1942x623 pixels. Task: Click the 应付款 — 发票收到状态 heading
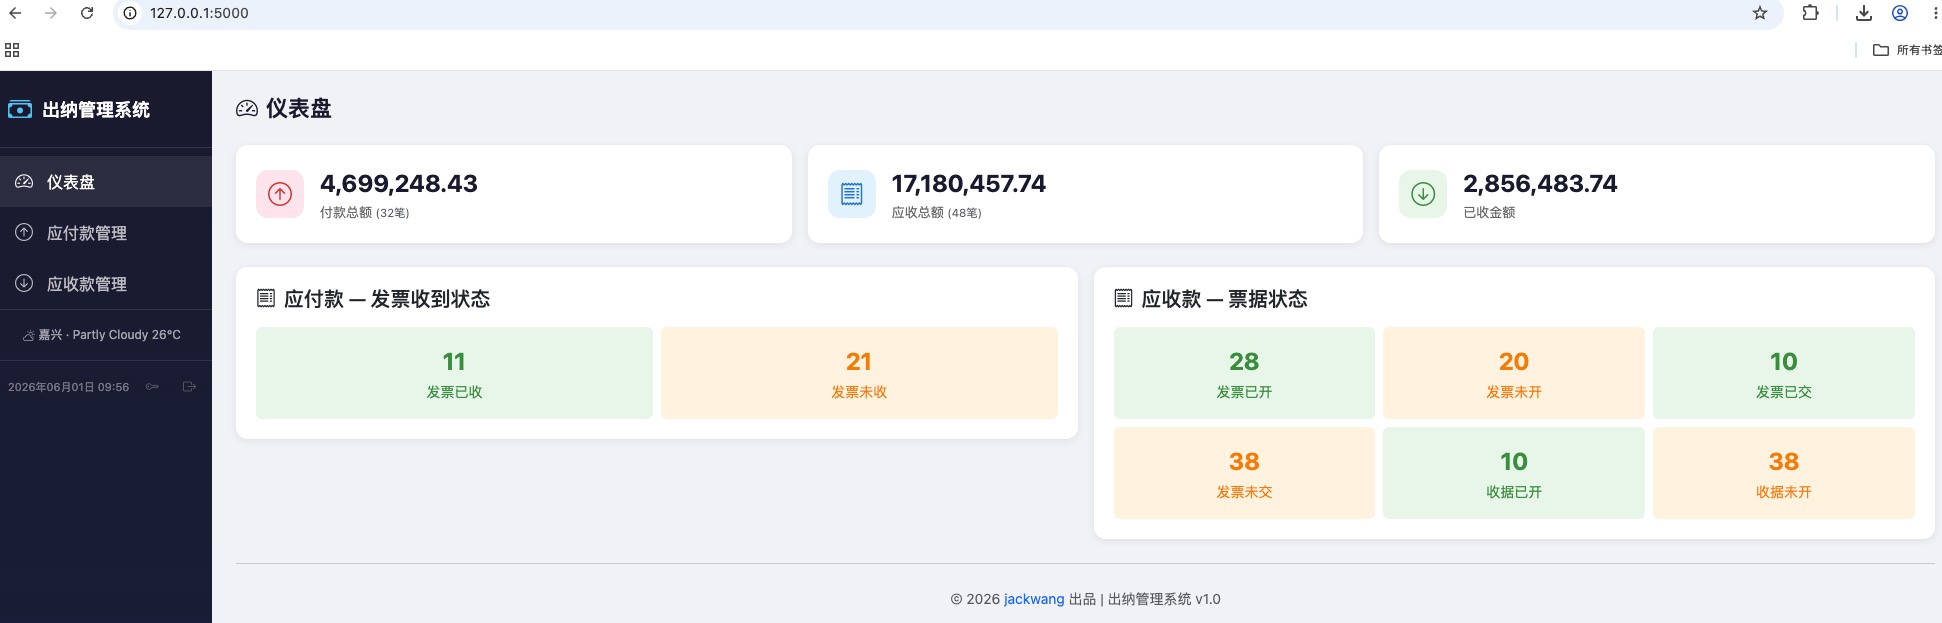pos(387,299)
